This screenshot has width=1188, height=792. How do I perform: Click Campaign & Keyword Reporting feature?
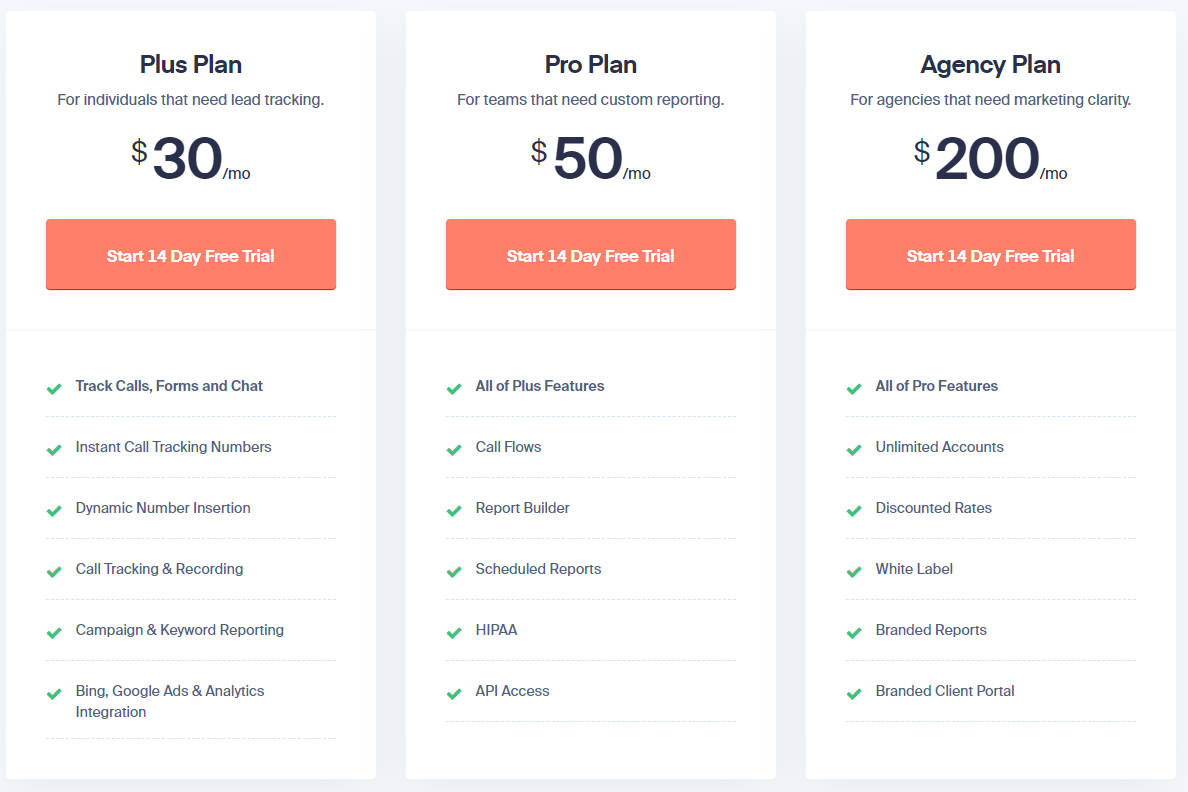[x=180, y=630]
